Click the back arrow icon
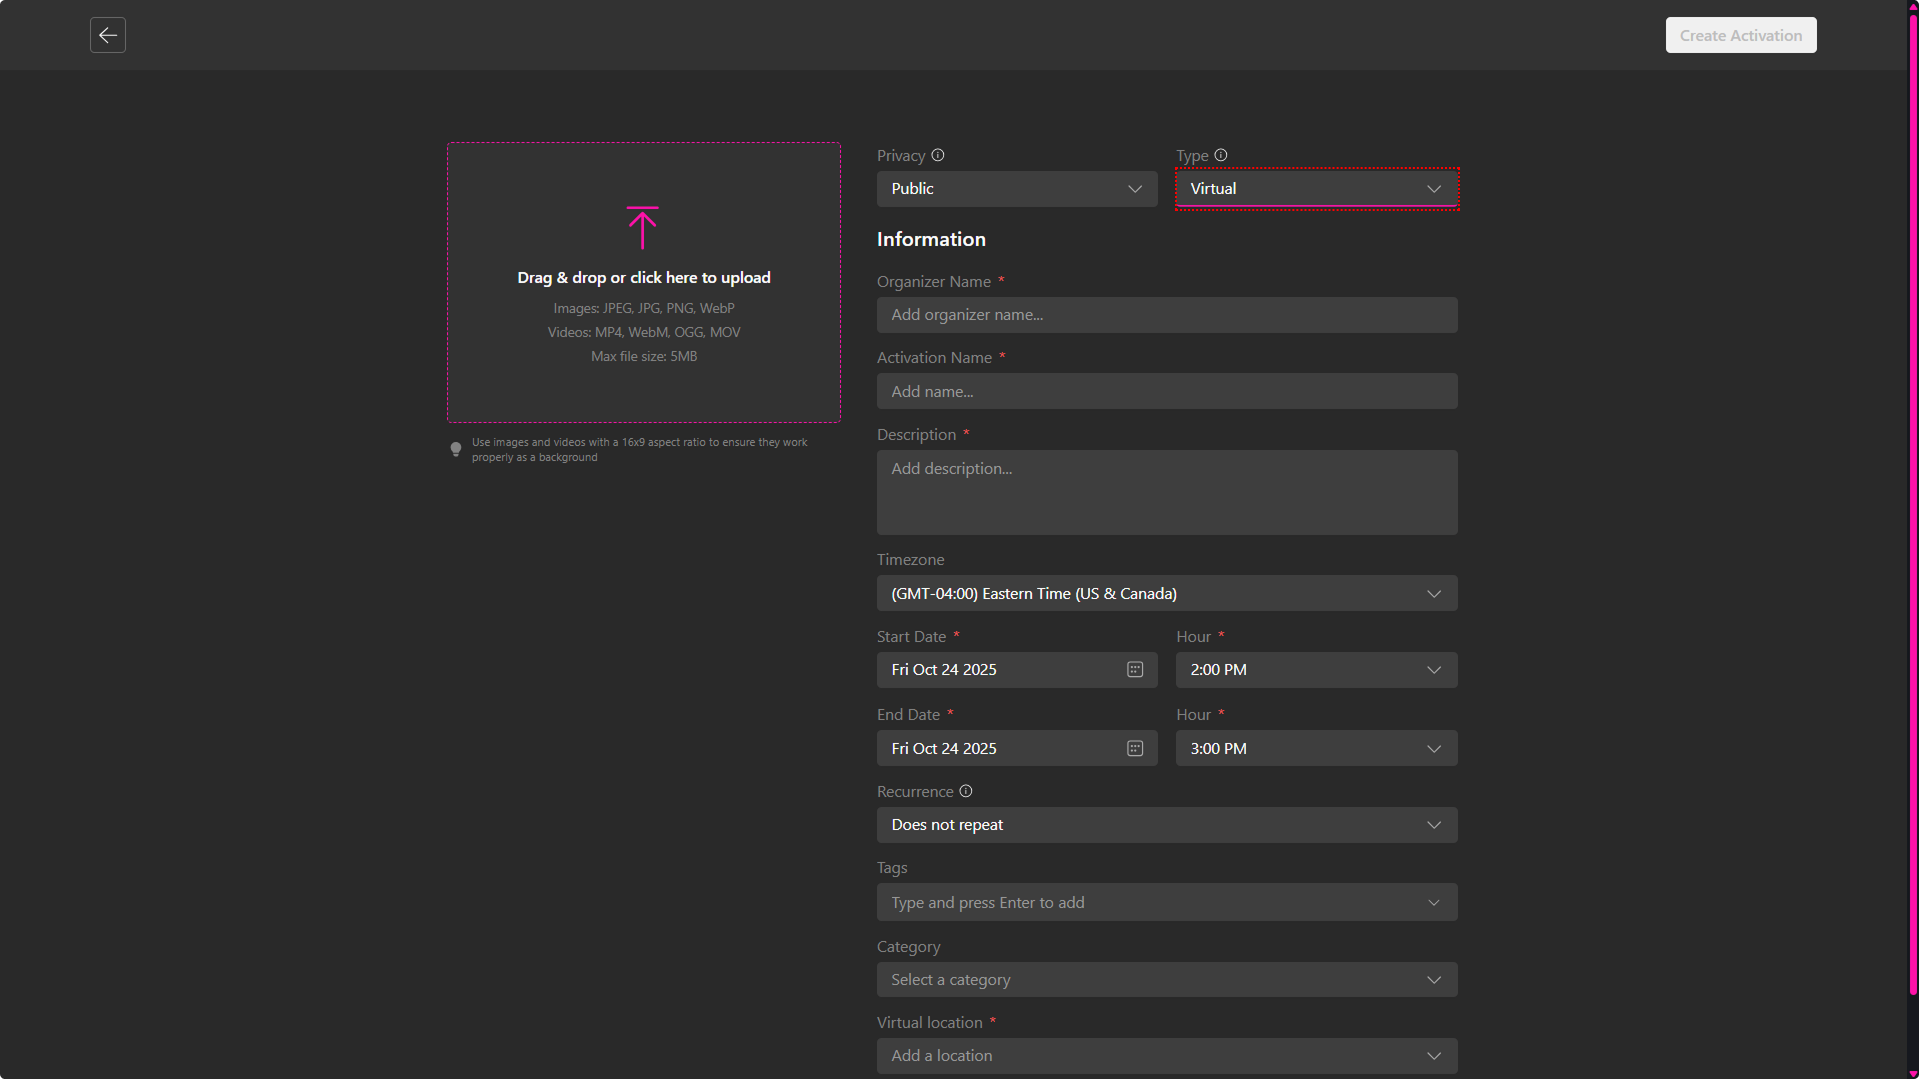The height and width of the screenshot is (1079, 1919). tap(108, 35)
